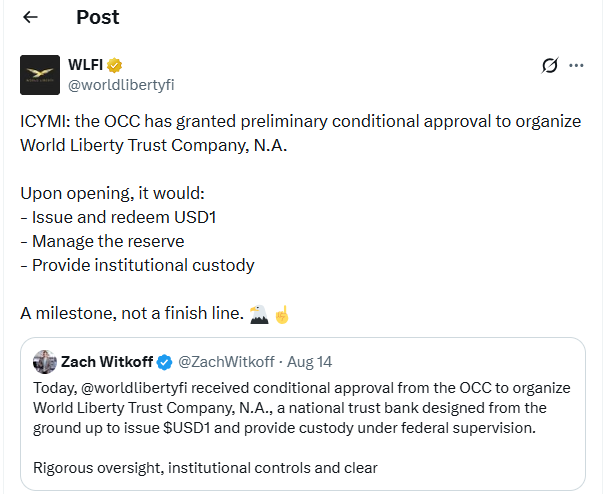
Task: Click the WLFI profile avatar
Action: (x=40, y=75)
